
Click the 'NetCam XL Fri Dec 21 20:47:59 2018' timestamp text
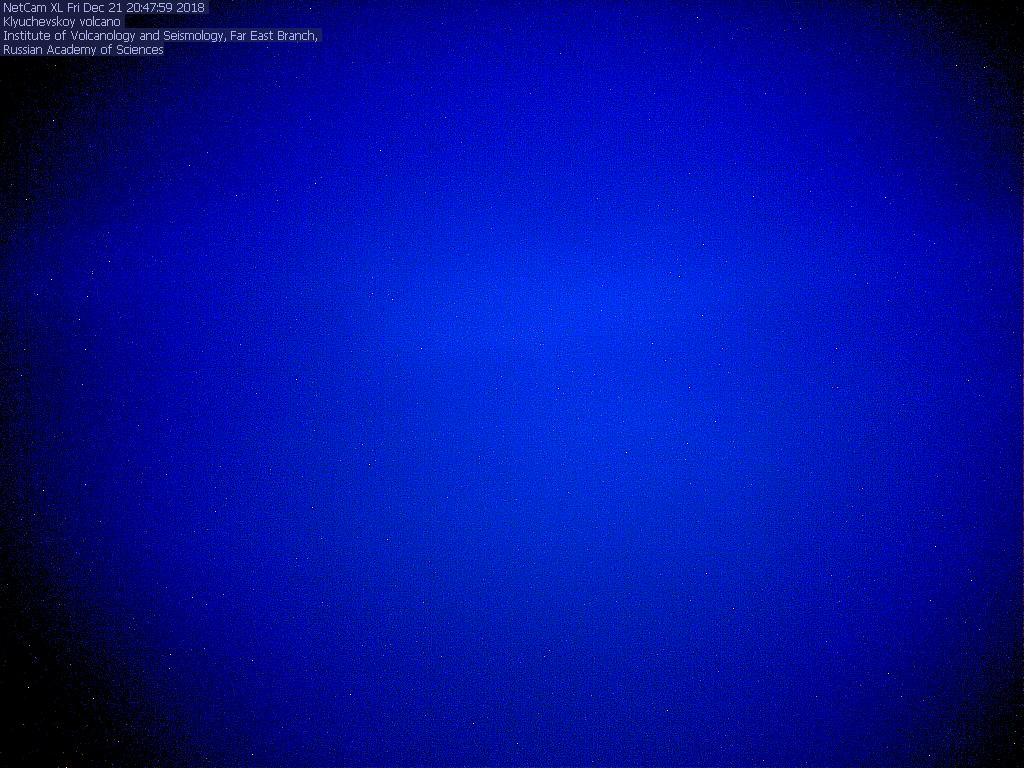104,8
